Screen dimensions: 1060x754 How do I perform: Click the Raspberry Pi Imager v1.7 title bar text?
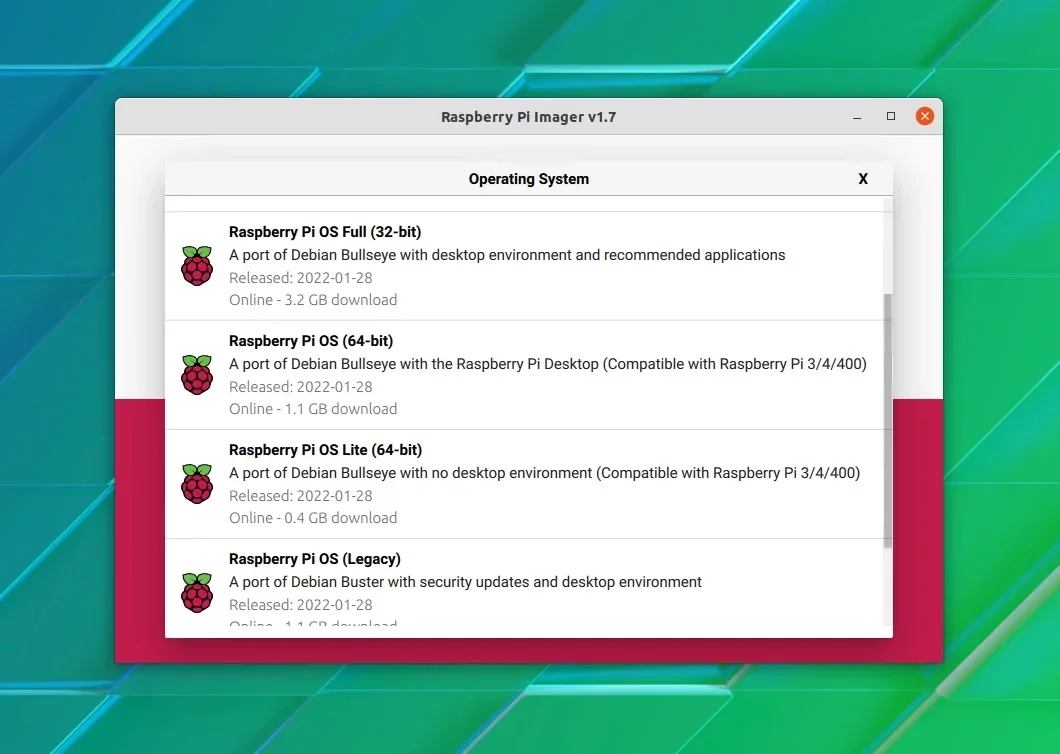pos(529,117)
